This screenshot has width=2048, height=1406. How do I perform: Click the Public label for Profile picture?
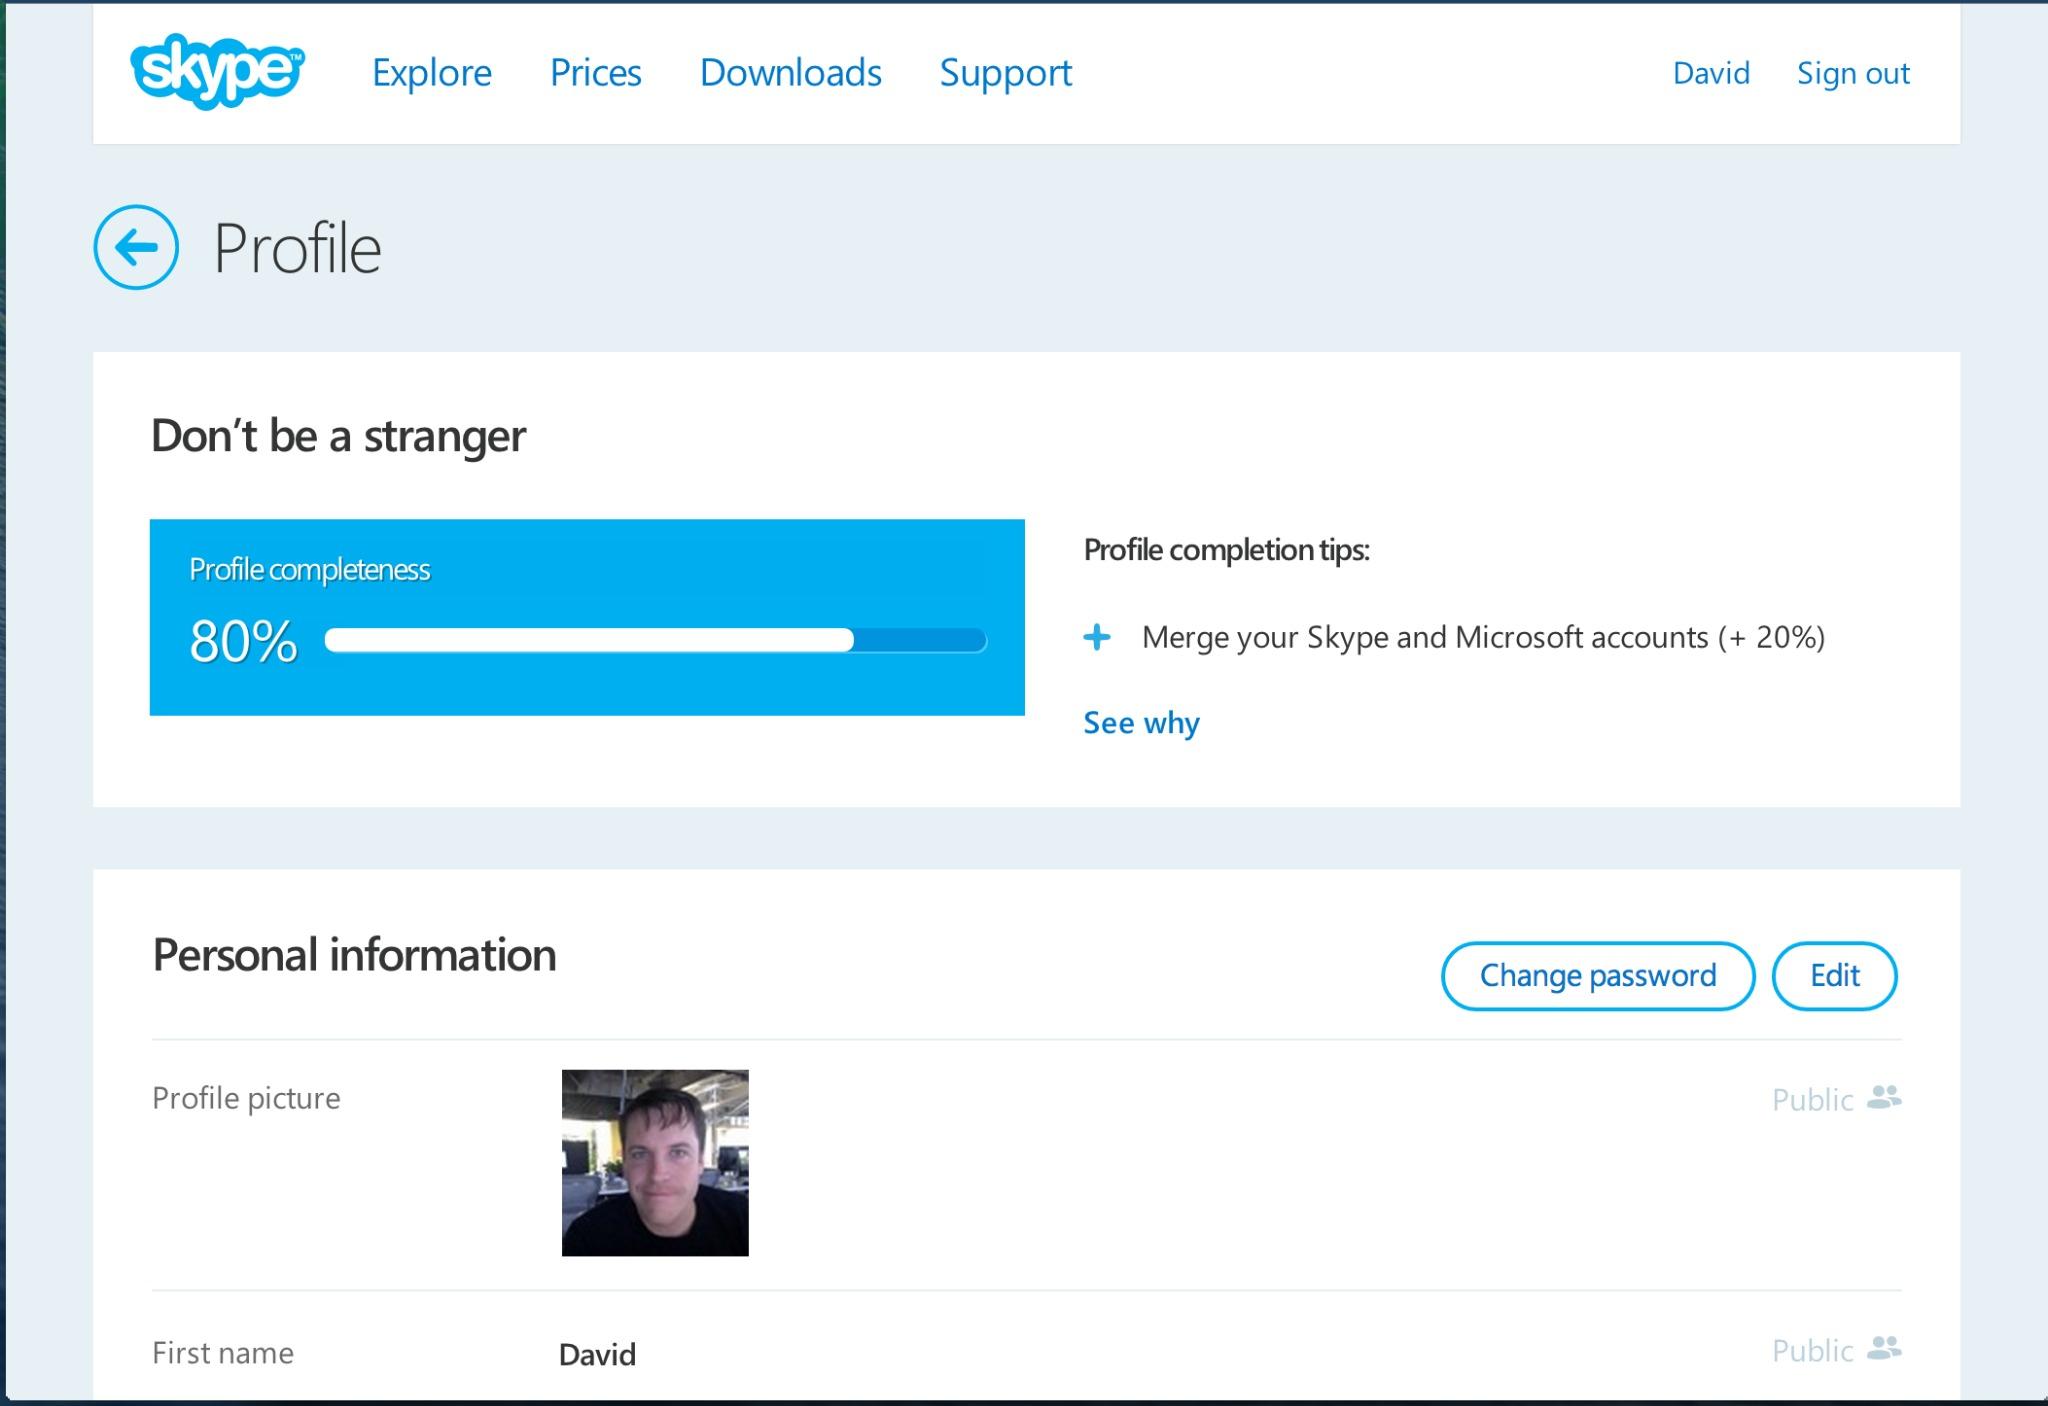pyautogui.click(x=1812, y=1100)
